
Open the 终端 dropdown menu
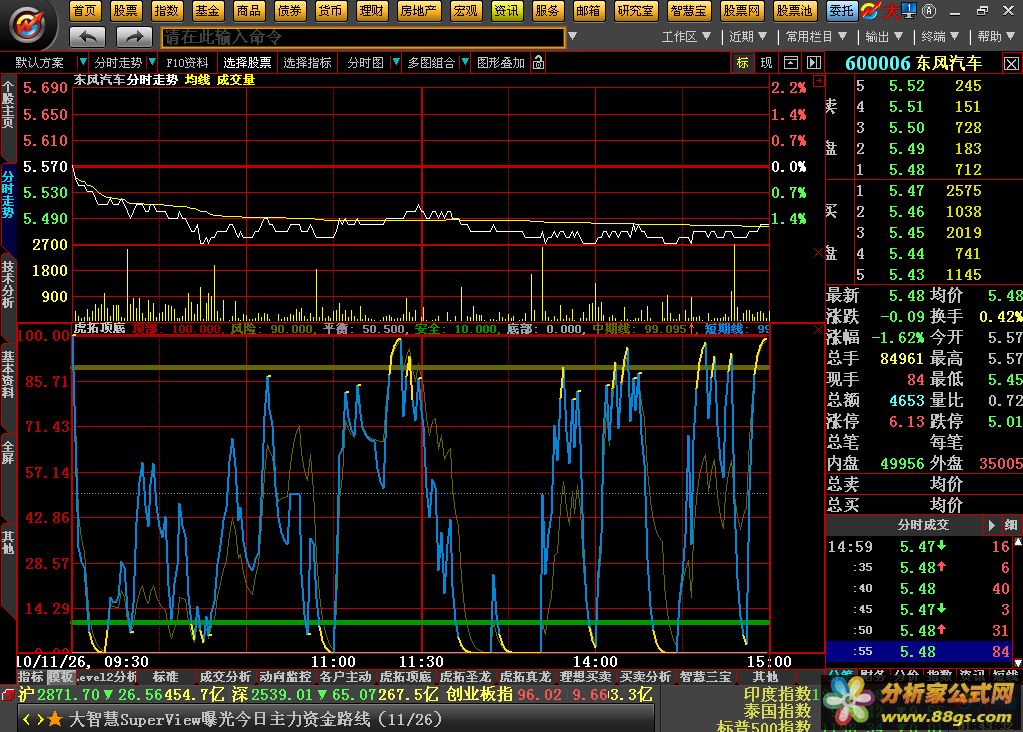click(x=940, y=37)
